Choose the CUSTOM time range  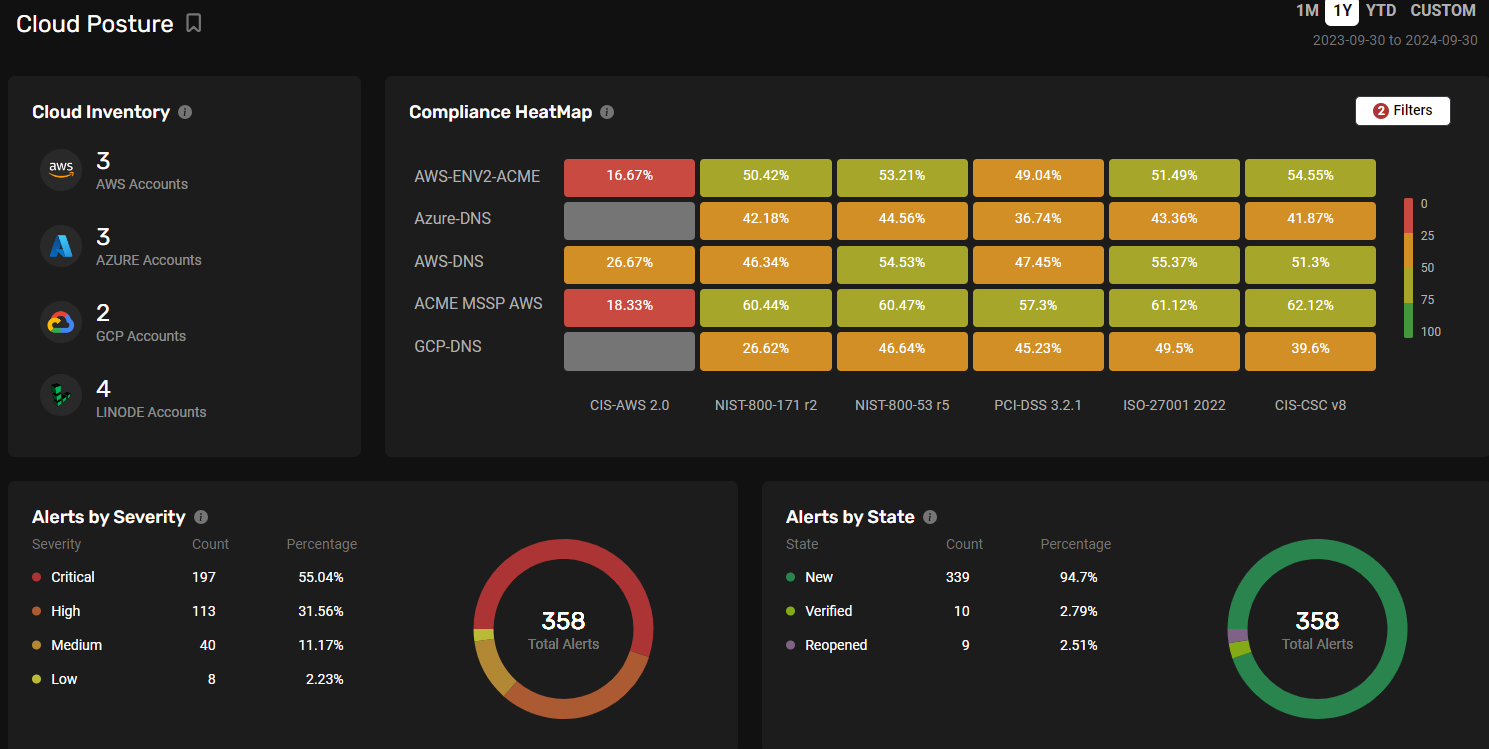[1443, 11]
